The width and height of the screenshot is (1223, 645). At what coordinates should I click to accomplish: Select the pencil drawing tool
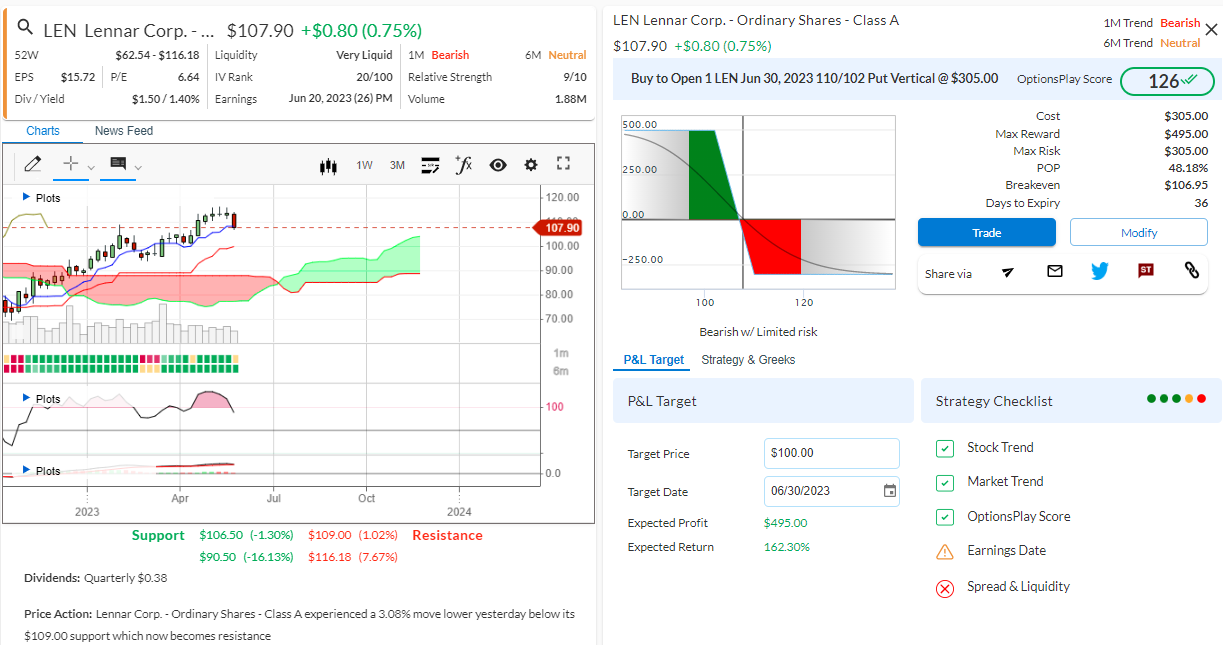click(33, 164)
